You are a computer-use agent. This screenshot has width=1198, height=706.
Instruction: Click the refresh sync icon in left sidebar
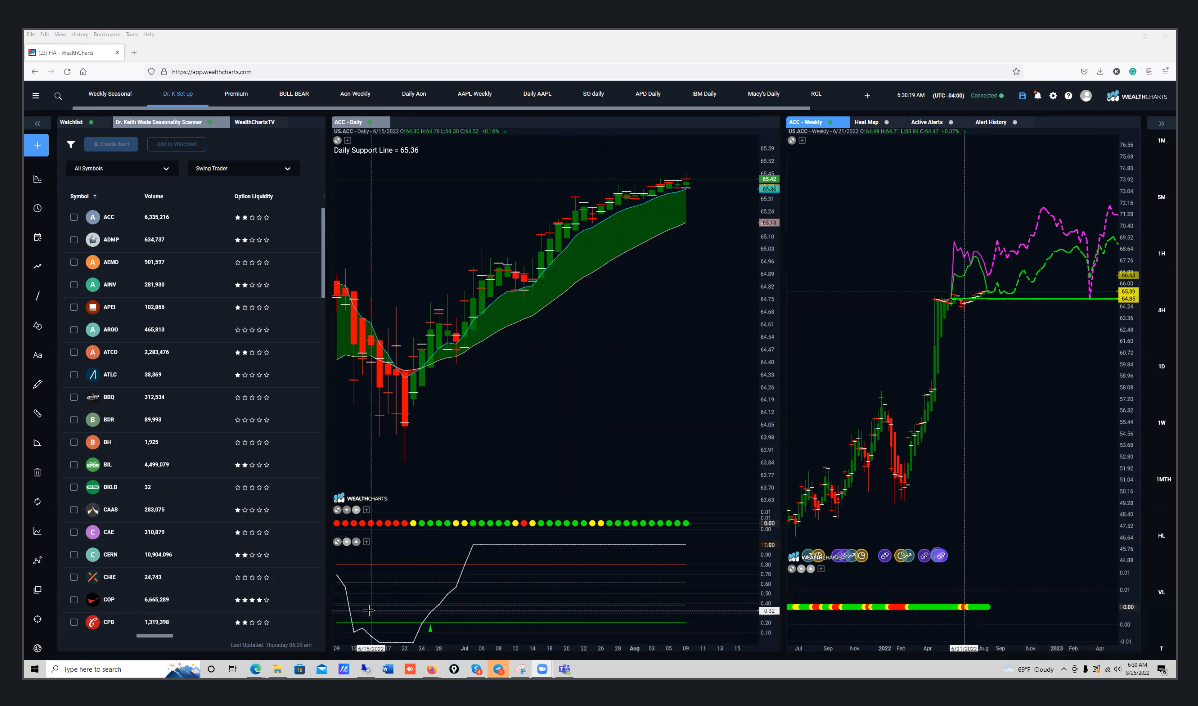37,501
